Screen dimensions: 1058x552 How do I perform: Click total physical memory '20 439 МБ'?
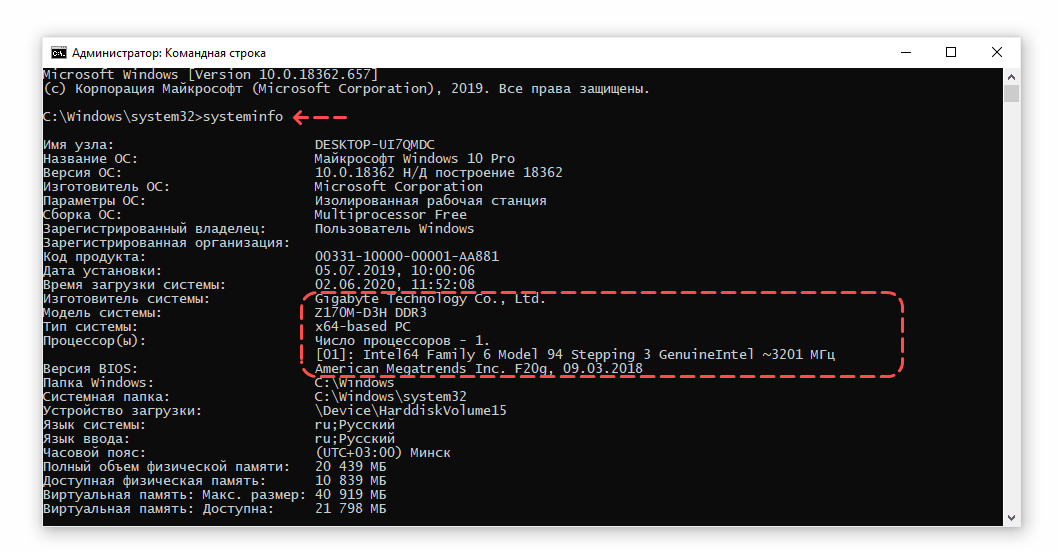coord(351,467)
